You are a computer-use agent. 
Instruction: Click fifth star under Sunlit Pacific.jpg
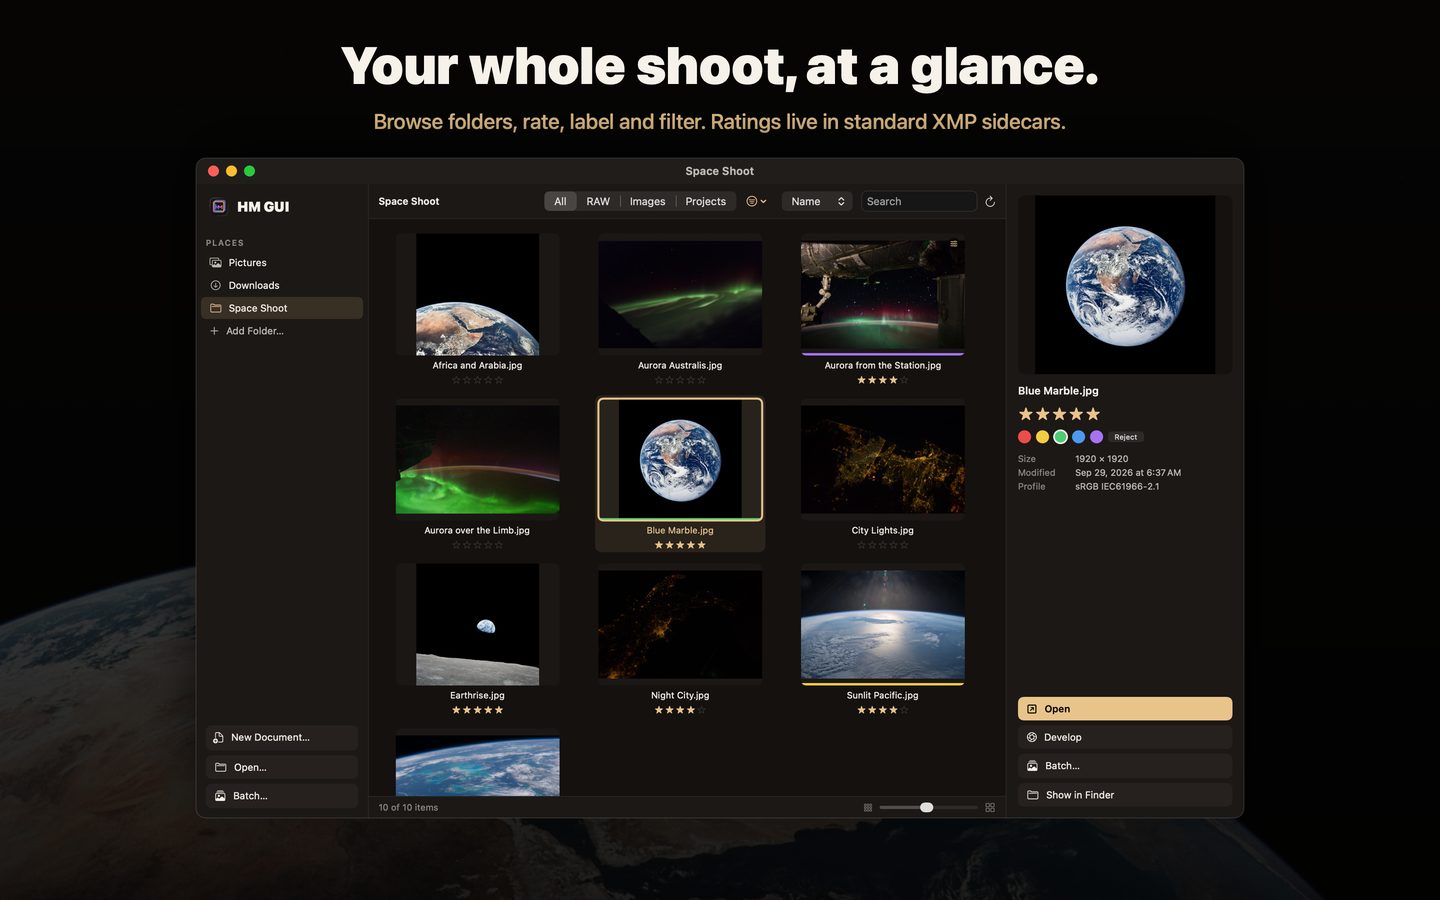click(904, 710)
